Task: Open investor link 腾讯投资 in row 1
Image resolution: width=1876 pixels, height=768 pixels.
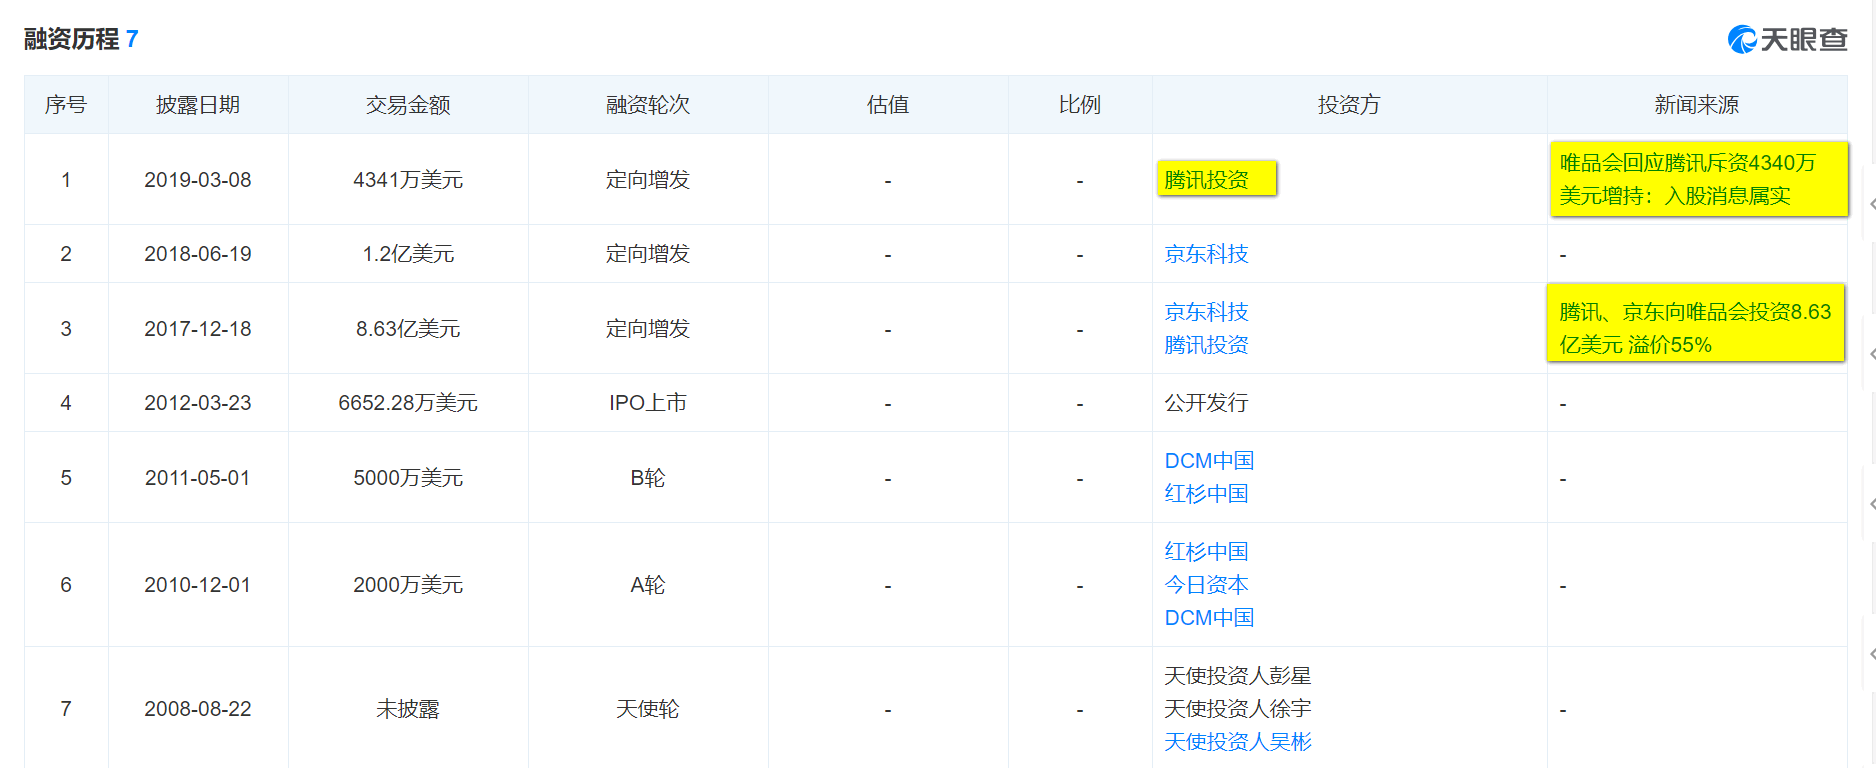Action: point(1206,180)
